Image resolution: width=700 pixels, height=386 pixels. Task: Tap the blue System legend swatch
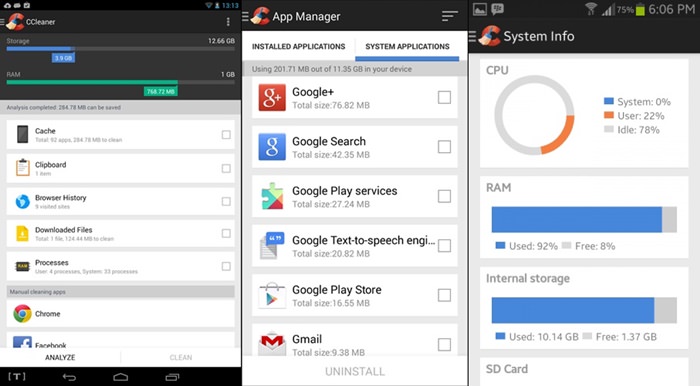608,101
